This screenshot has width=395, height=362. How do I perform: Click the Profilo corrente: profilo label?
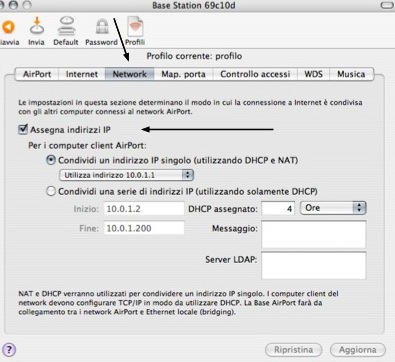coord(194,56)
